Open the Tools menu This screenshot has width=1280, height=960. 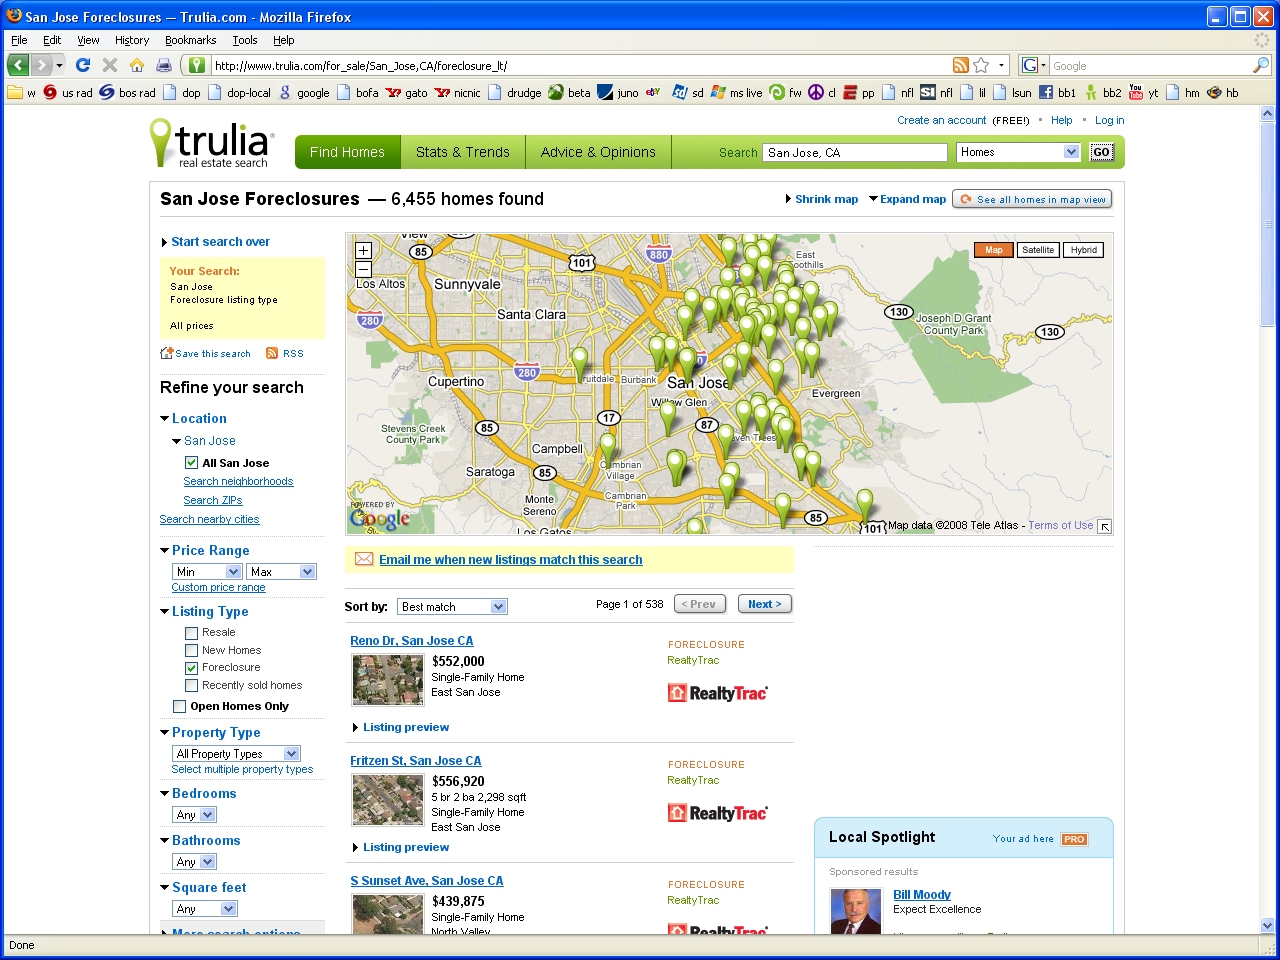point(245,40)
